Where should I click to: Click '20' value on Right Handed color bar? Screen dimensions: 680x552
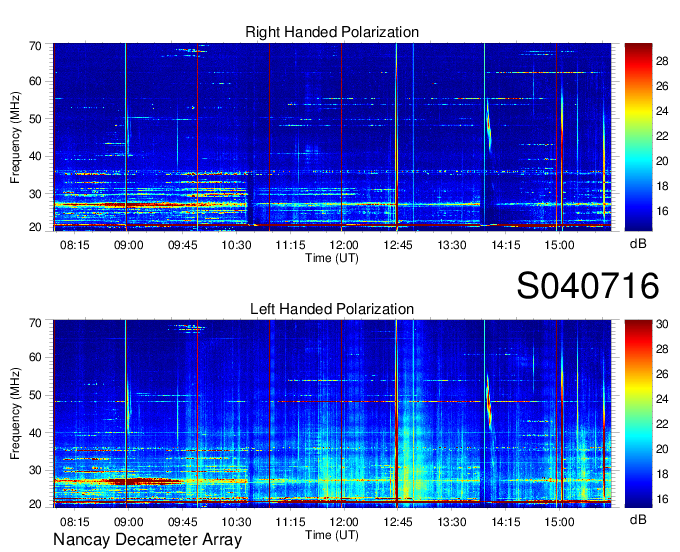pyautogui.click(x=662, y=161)
